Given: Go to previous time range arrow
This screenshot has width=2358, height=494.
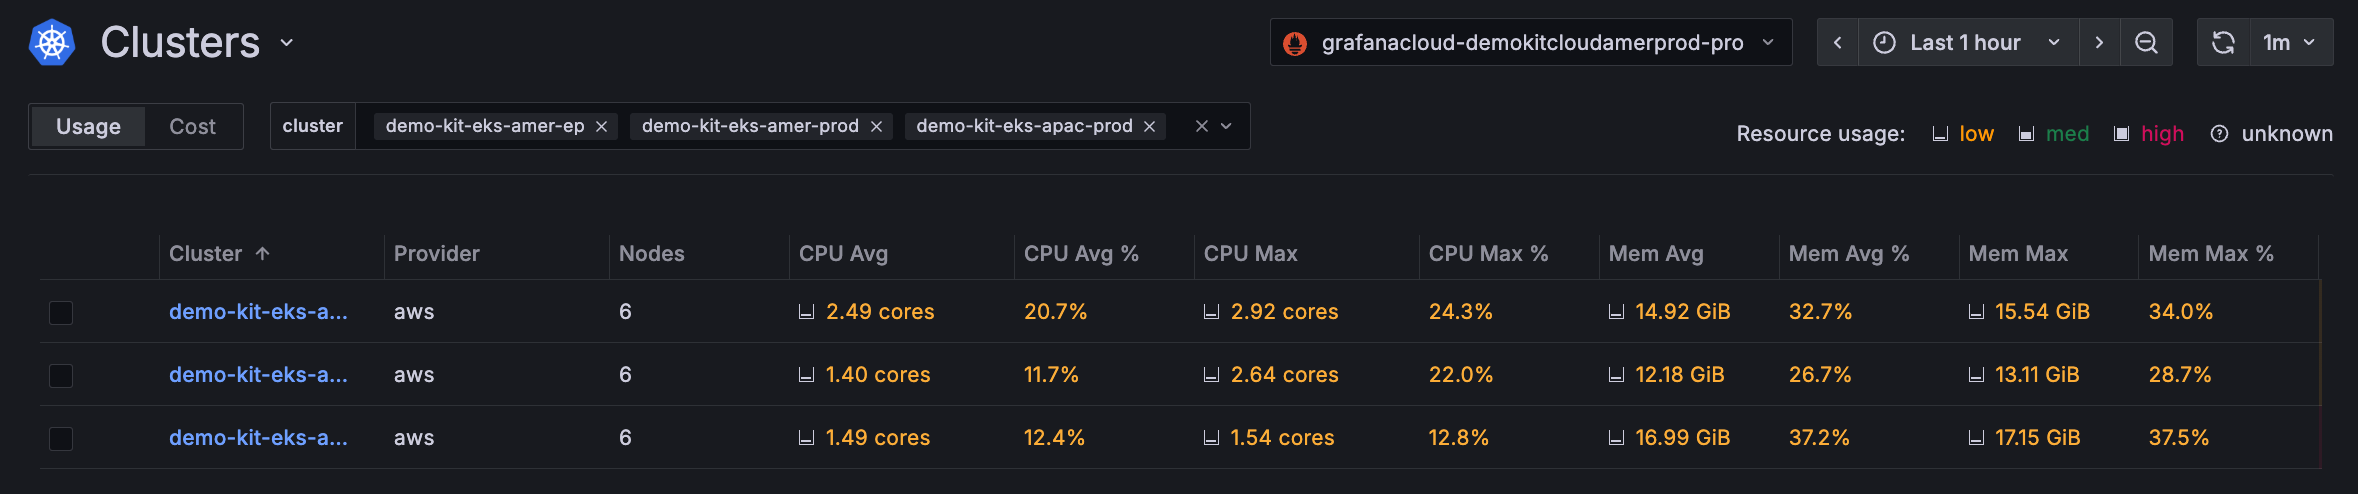Looking at the screenshot, I should [1837, 43].
